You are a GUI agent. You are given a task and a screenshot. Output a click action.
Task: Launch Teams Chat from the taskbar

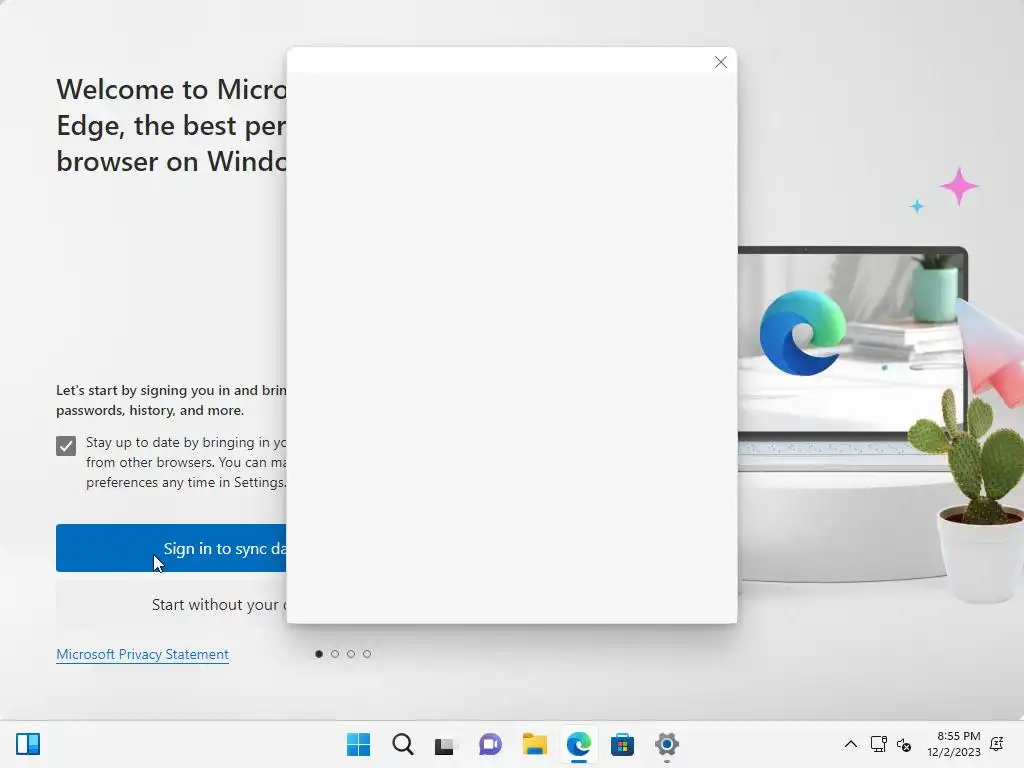click(x=490, y=744)
